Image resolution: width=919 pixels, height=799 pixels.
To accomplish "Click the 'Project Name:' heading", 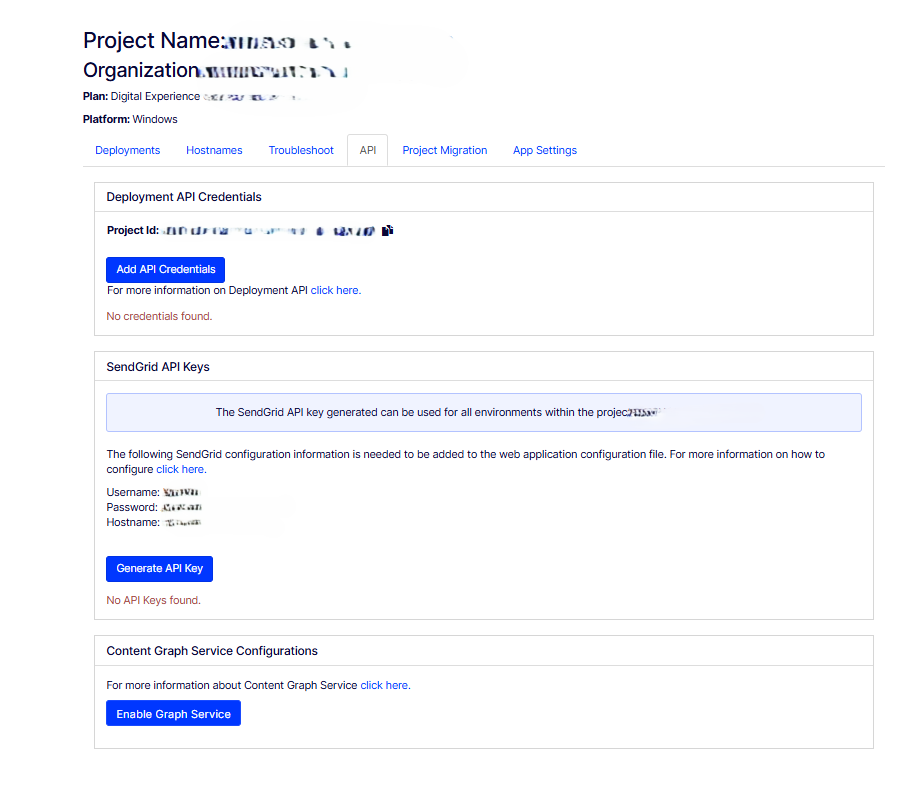I will 152,40.
